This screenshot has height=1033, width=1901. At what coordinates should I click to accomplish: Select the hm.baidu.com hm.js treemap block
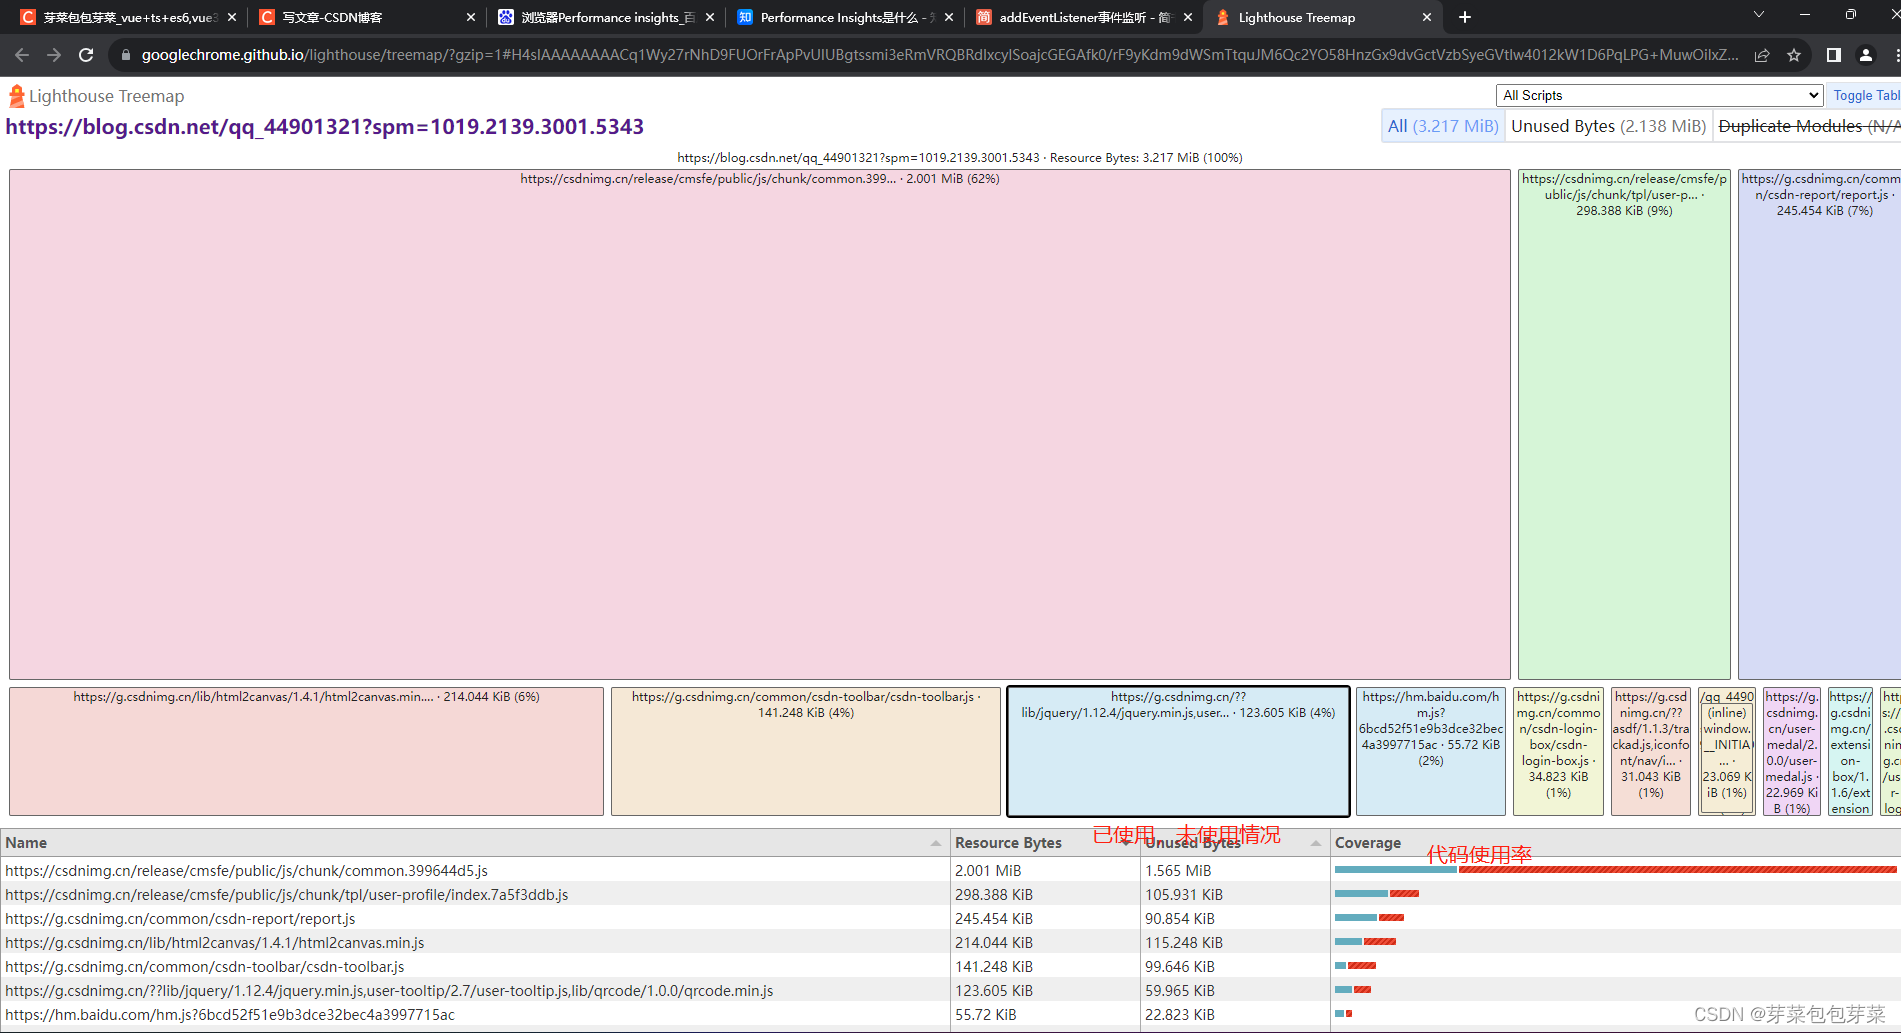pyautogui.click(x=1431, y=751)
